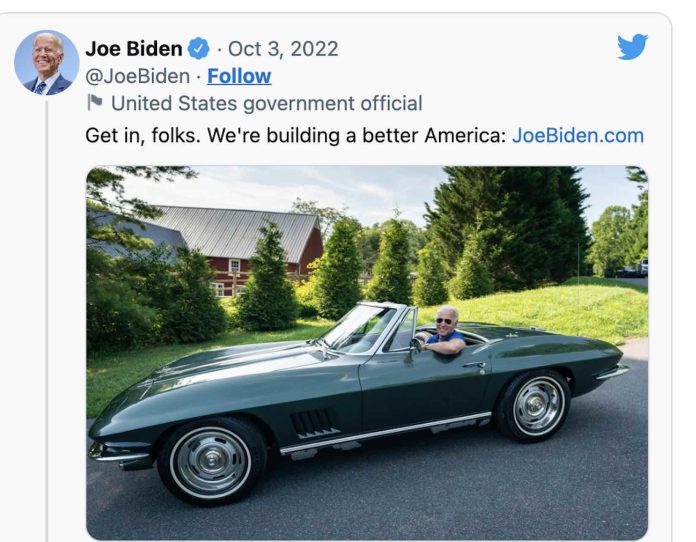
Task: Click the Joe Biden display name
Action: pyautogui.click(x=133, y=49)
